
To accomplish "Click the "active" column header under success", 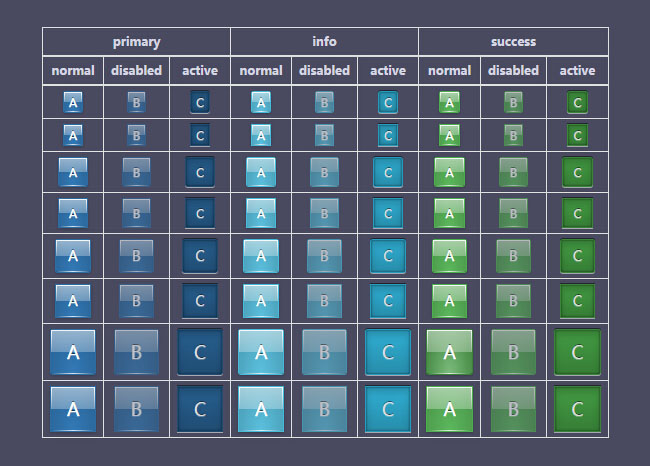I will click(x=577, y=71).
